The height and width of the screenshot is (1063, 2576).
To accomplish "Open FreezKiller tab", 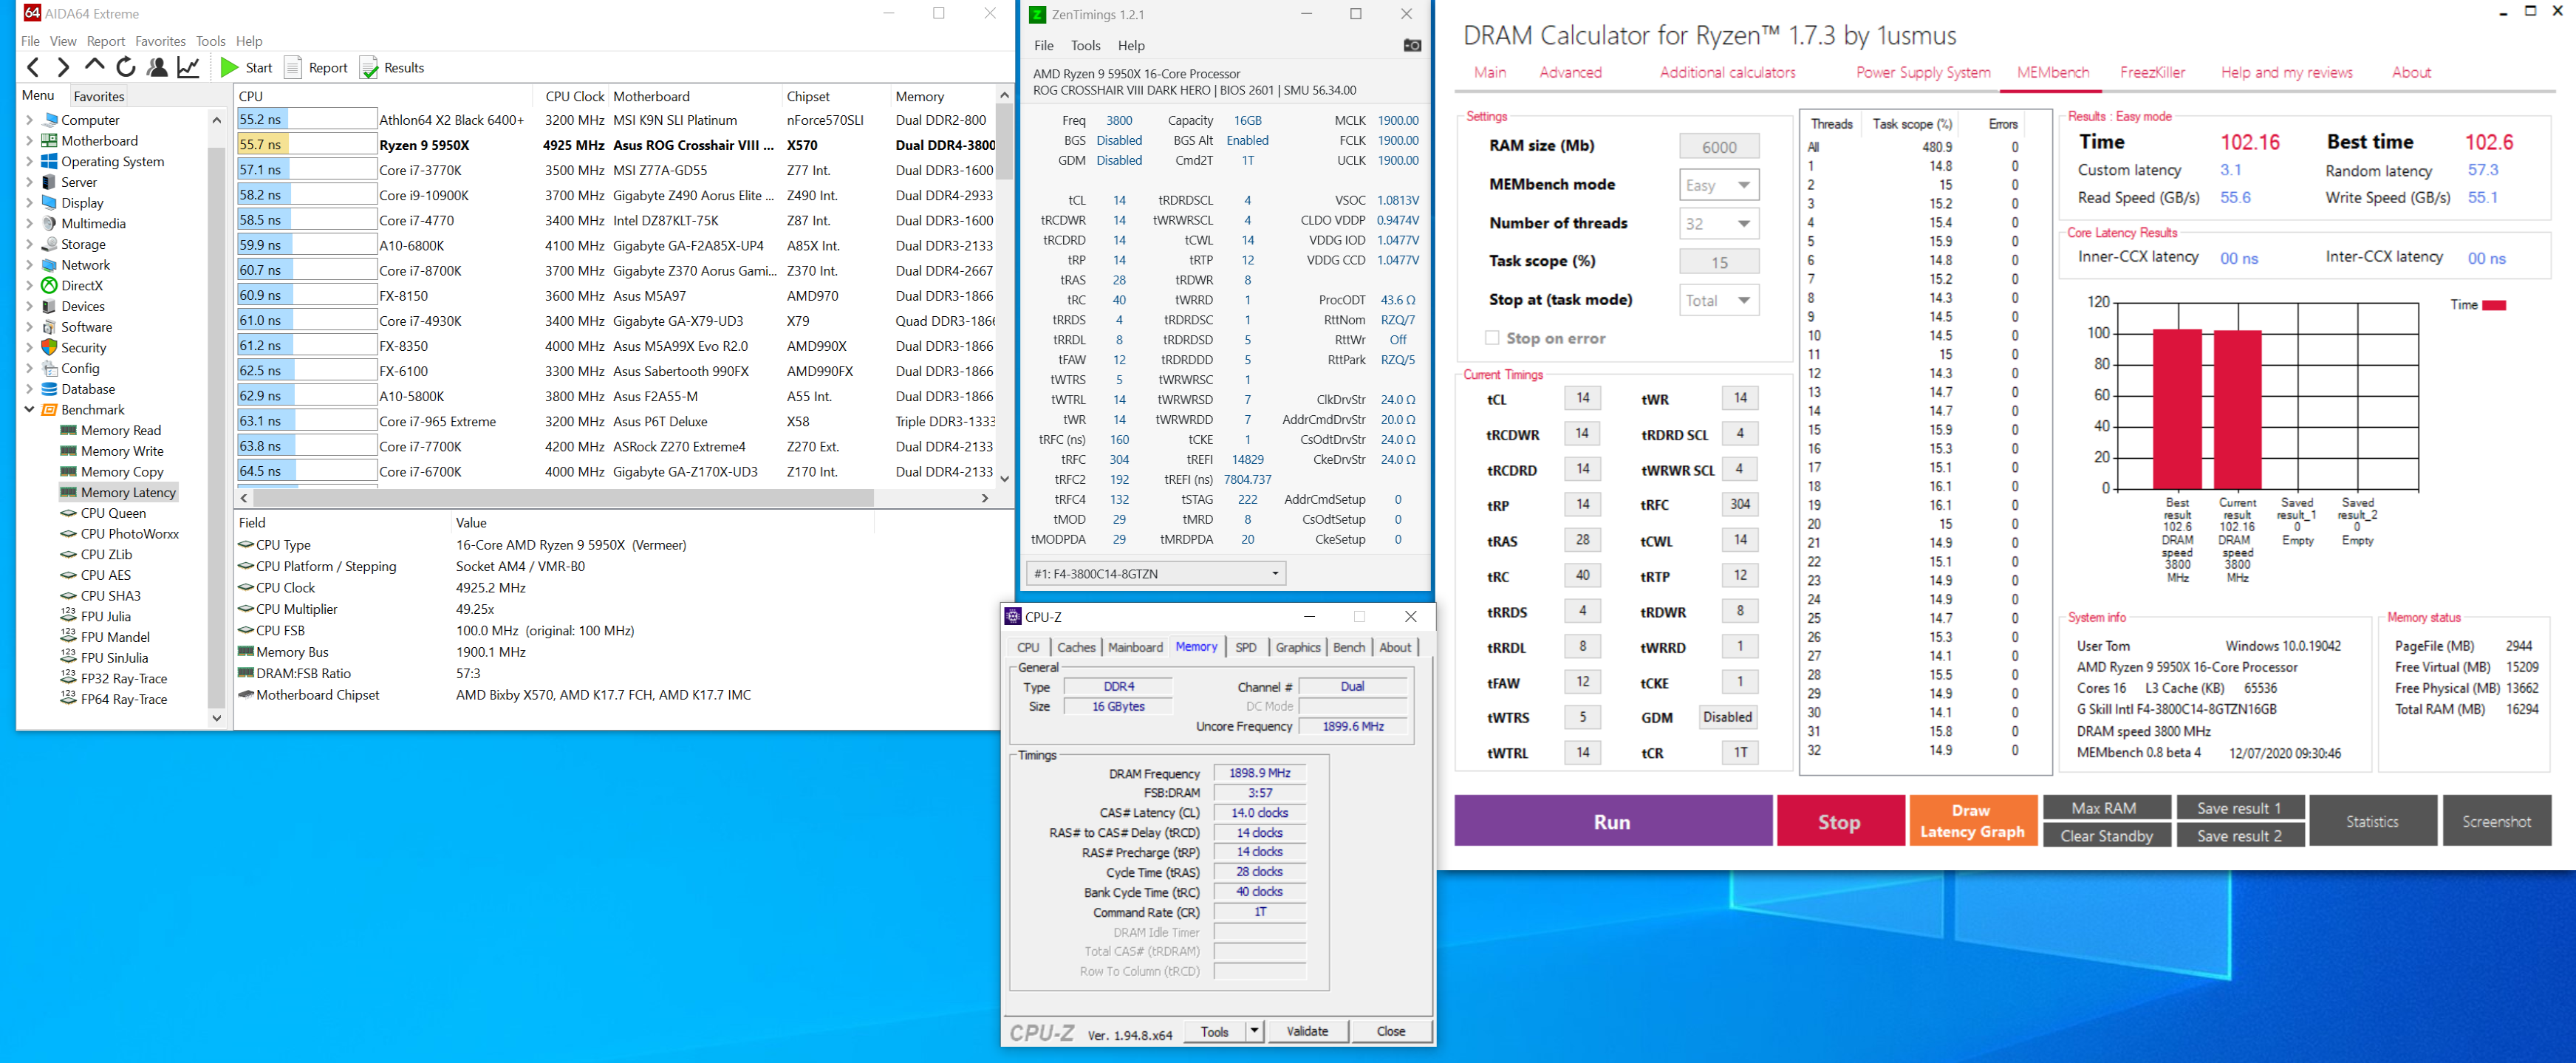I will point(2152,72).
